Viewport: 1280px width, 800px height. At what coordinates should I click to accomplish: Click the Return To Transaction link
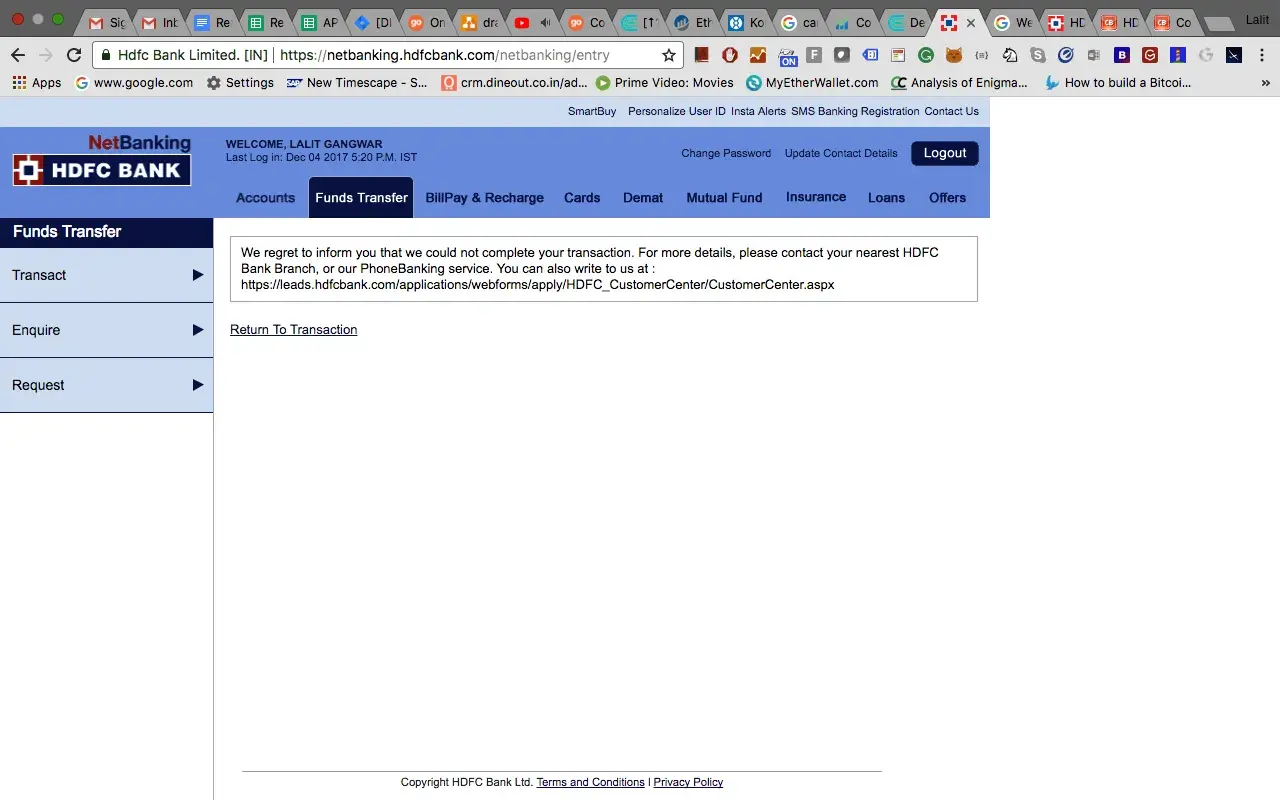293,330
